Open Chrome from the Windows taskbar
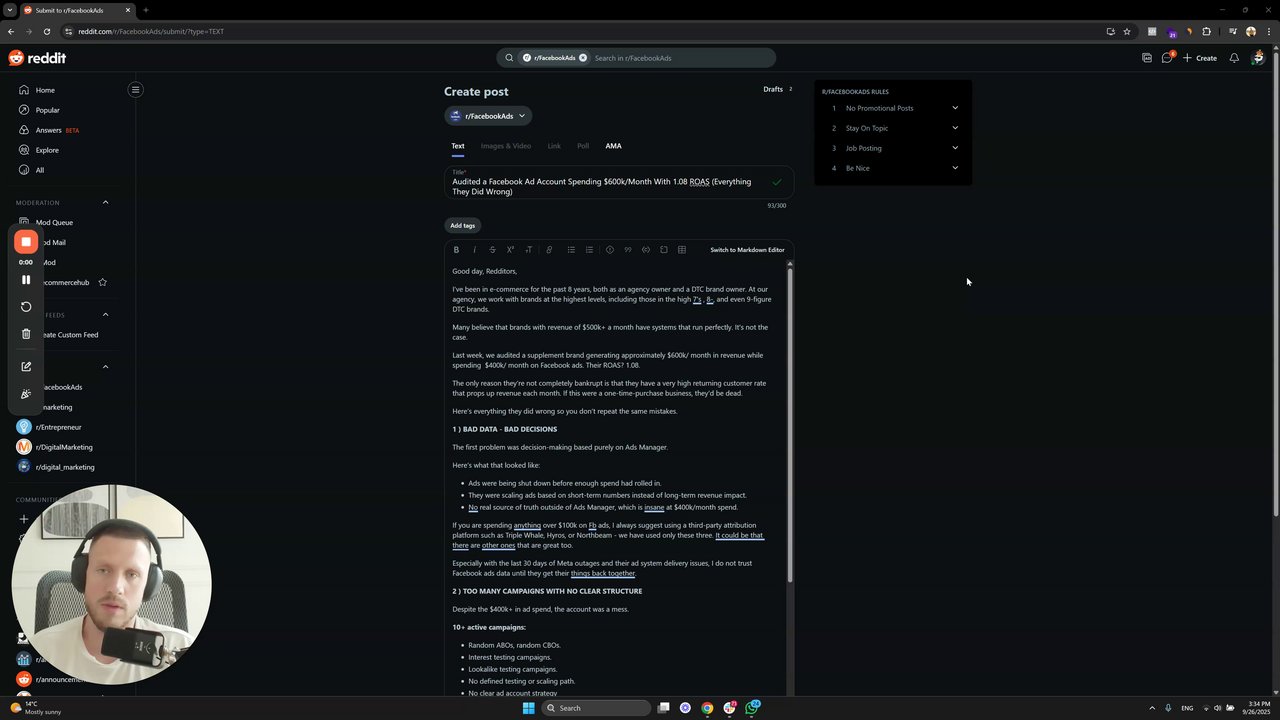The height and width of the screenshot is (720, 1280). tap(707, 708)
